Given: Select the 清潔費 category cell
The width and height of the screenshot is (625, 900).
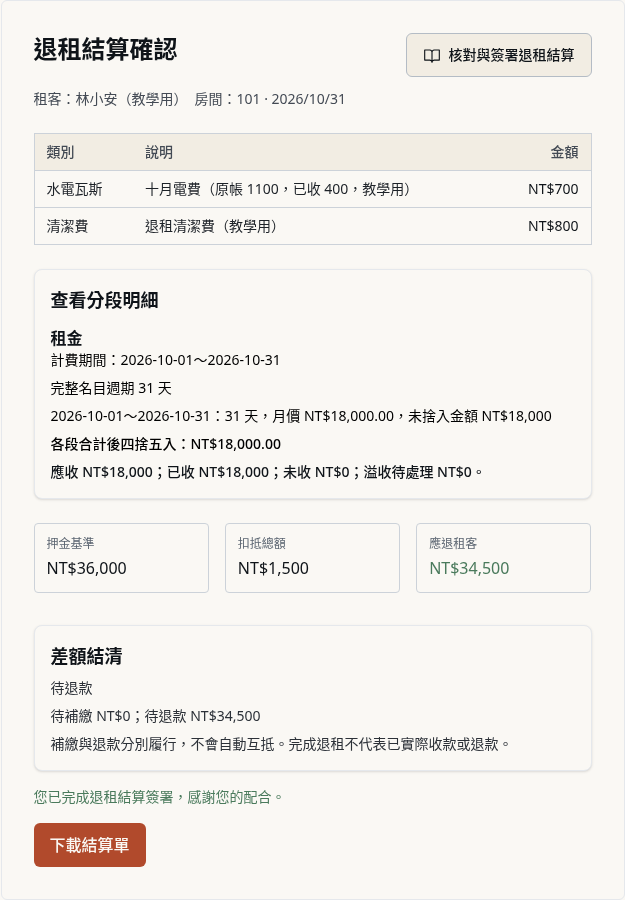Looking at the screenshot, I should tap(67, 226).
